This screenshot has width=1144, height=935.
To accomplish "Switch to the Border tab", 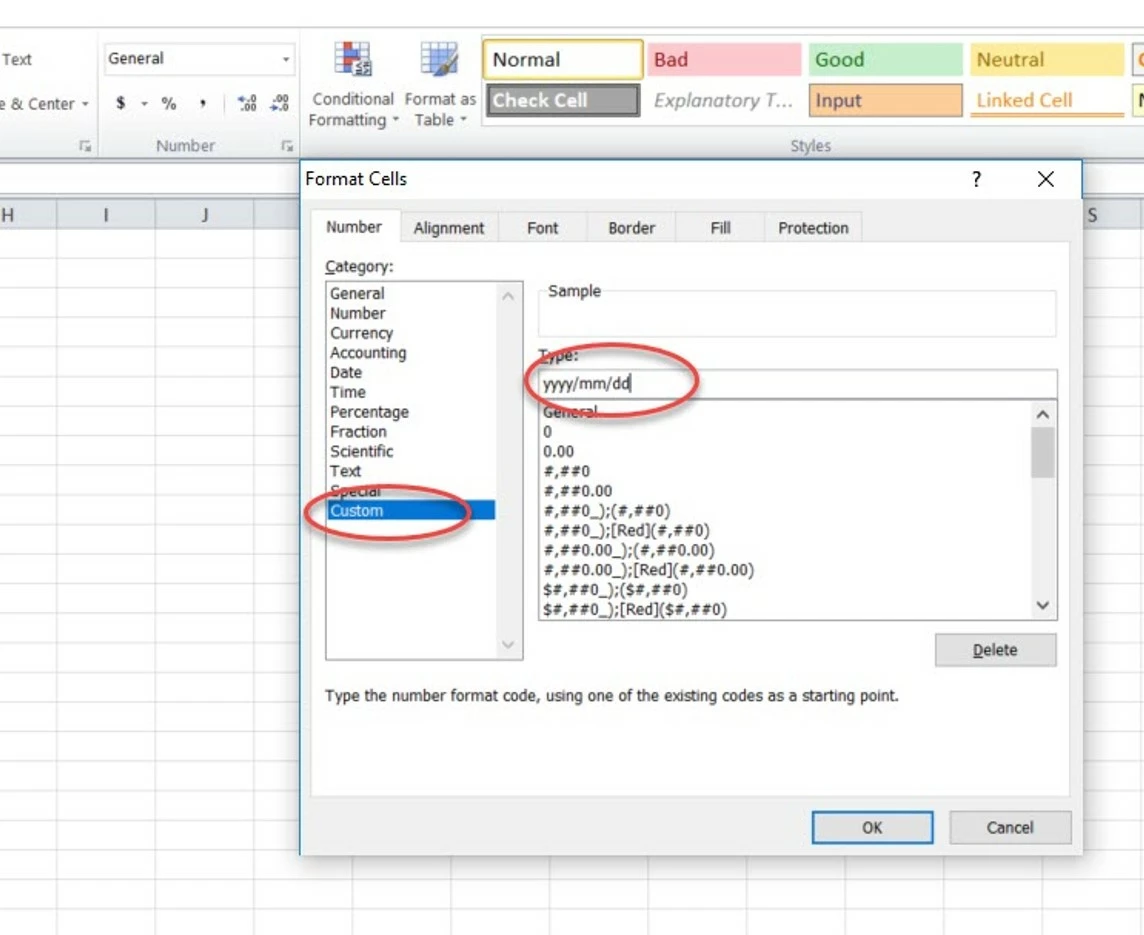I will point(630,227).
